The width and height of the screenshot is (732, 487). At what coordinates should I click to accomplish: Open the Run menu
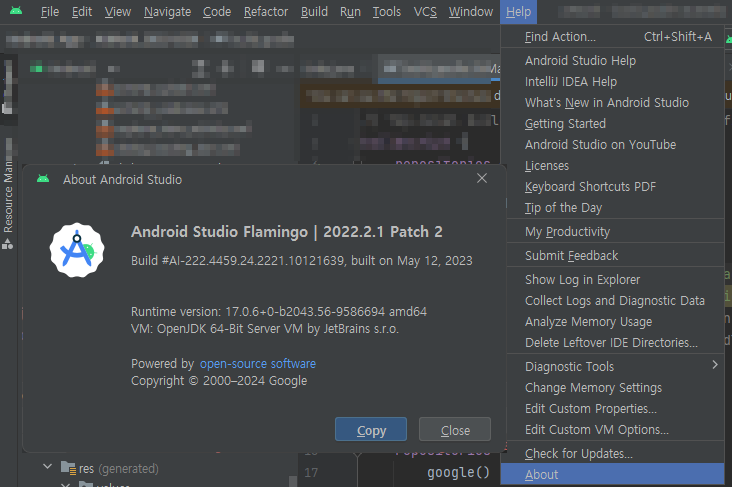pyautogui.click(x=350, y=12)
